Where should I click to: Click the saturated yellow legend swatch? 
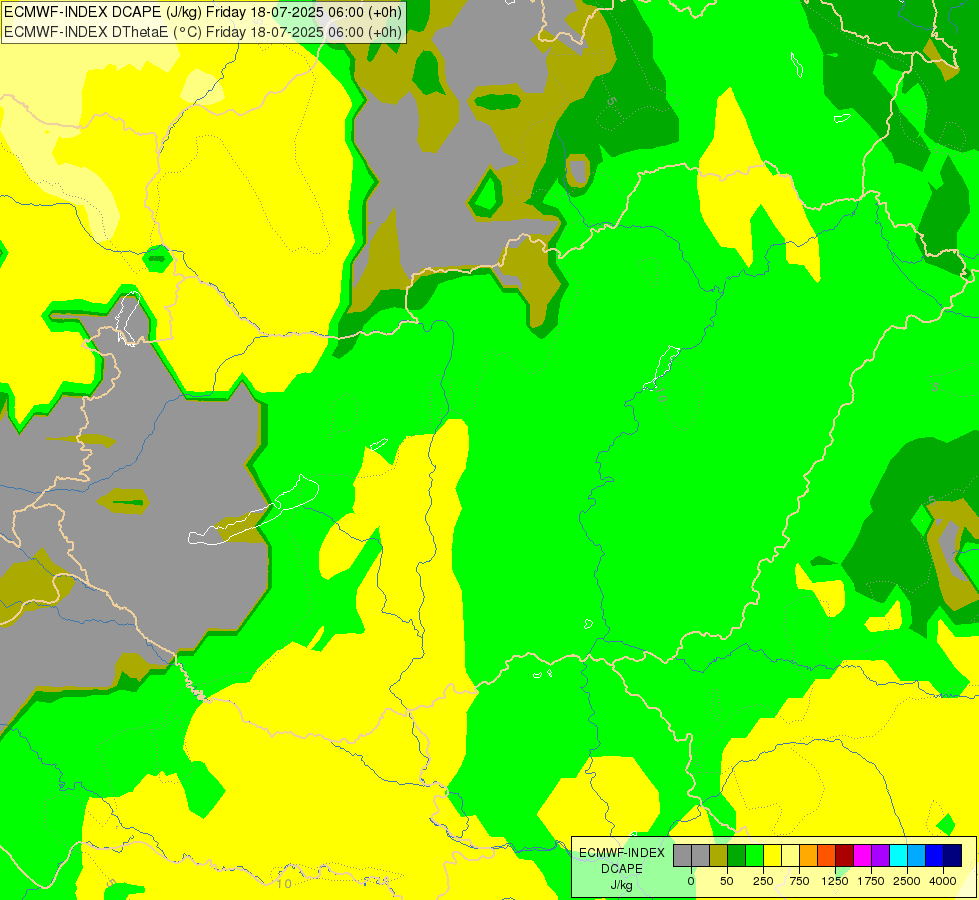click(772, 856)
